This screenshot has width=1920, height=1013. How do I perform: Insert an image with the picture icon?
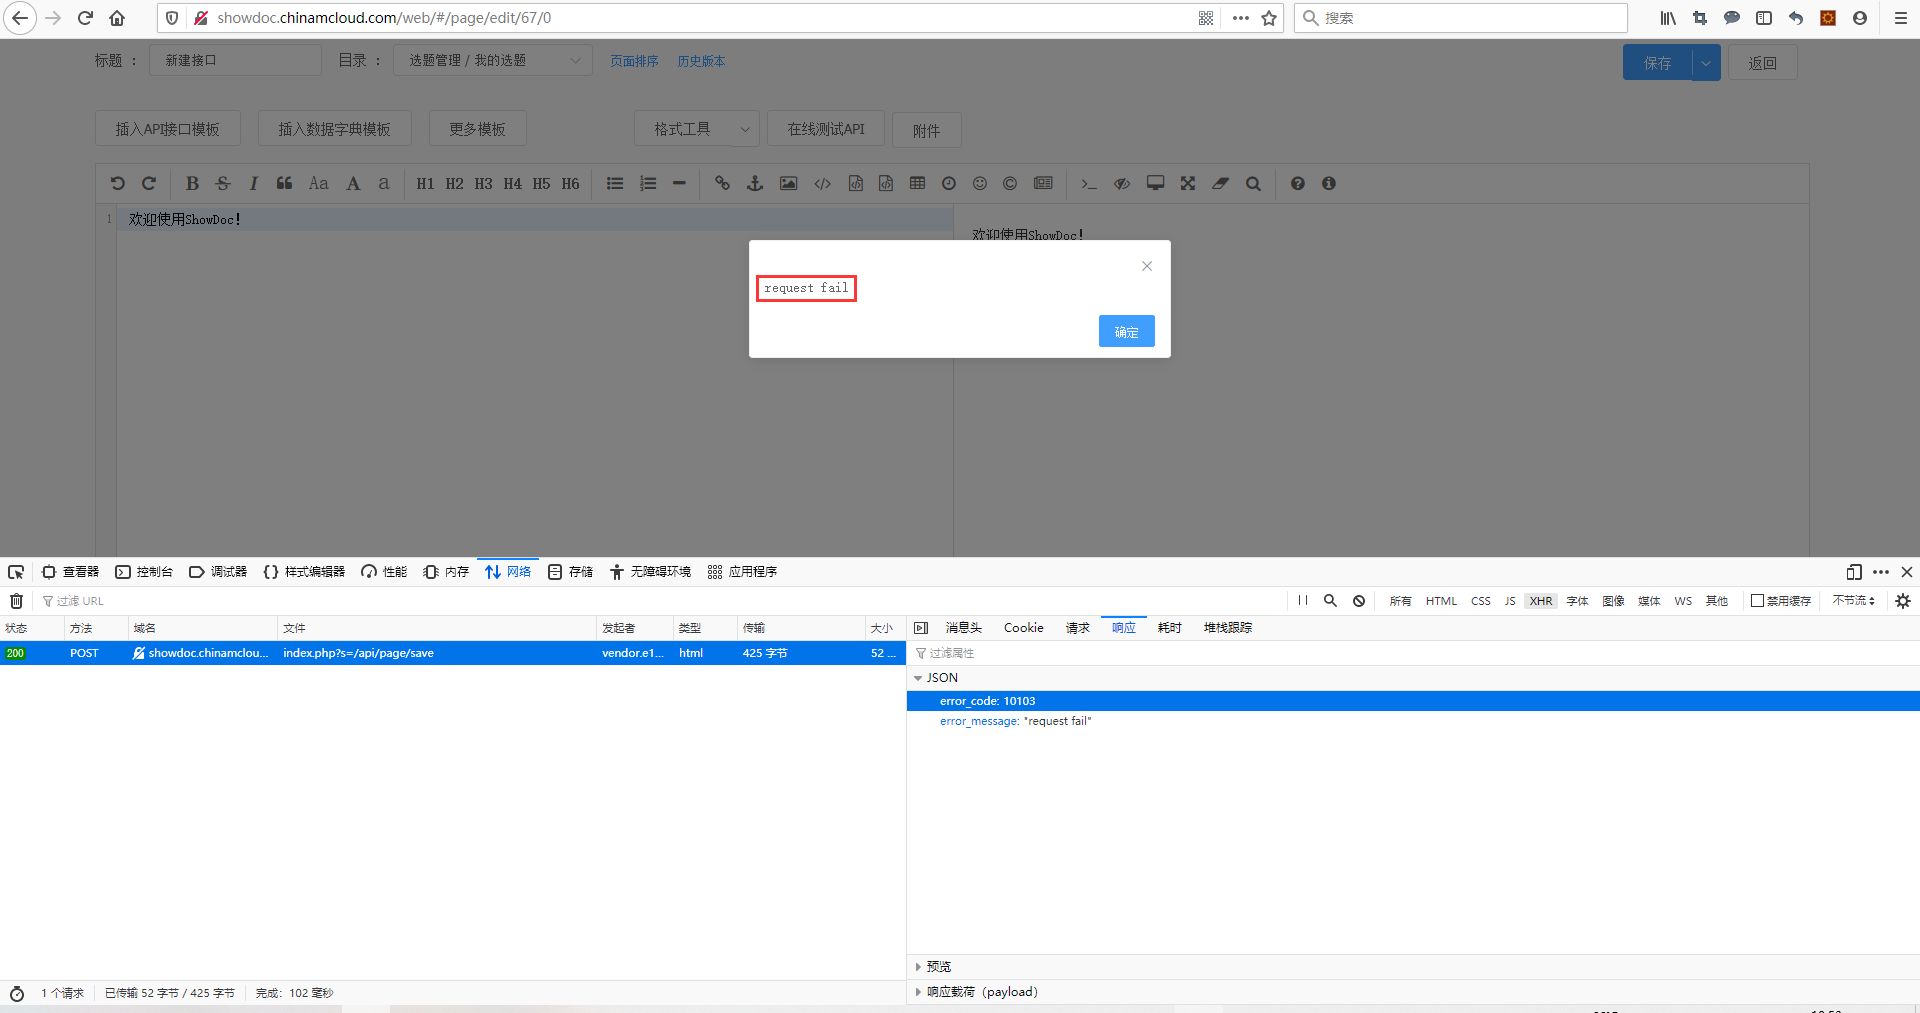789,183
